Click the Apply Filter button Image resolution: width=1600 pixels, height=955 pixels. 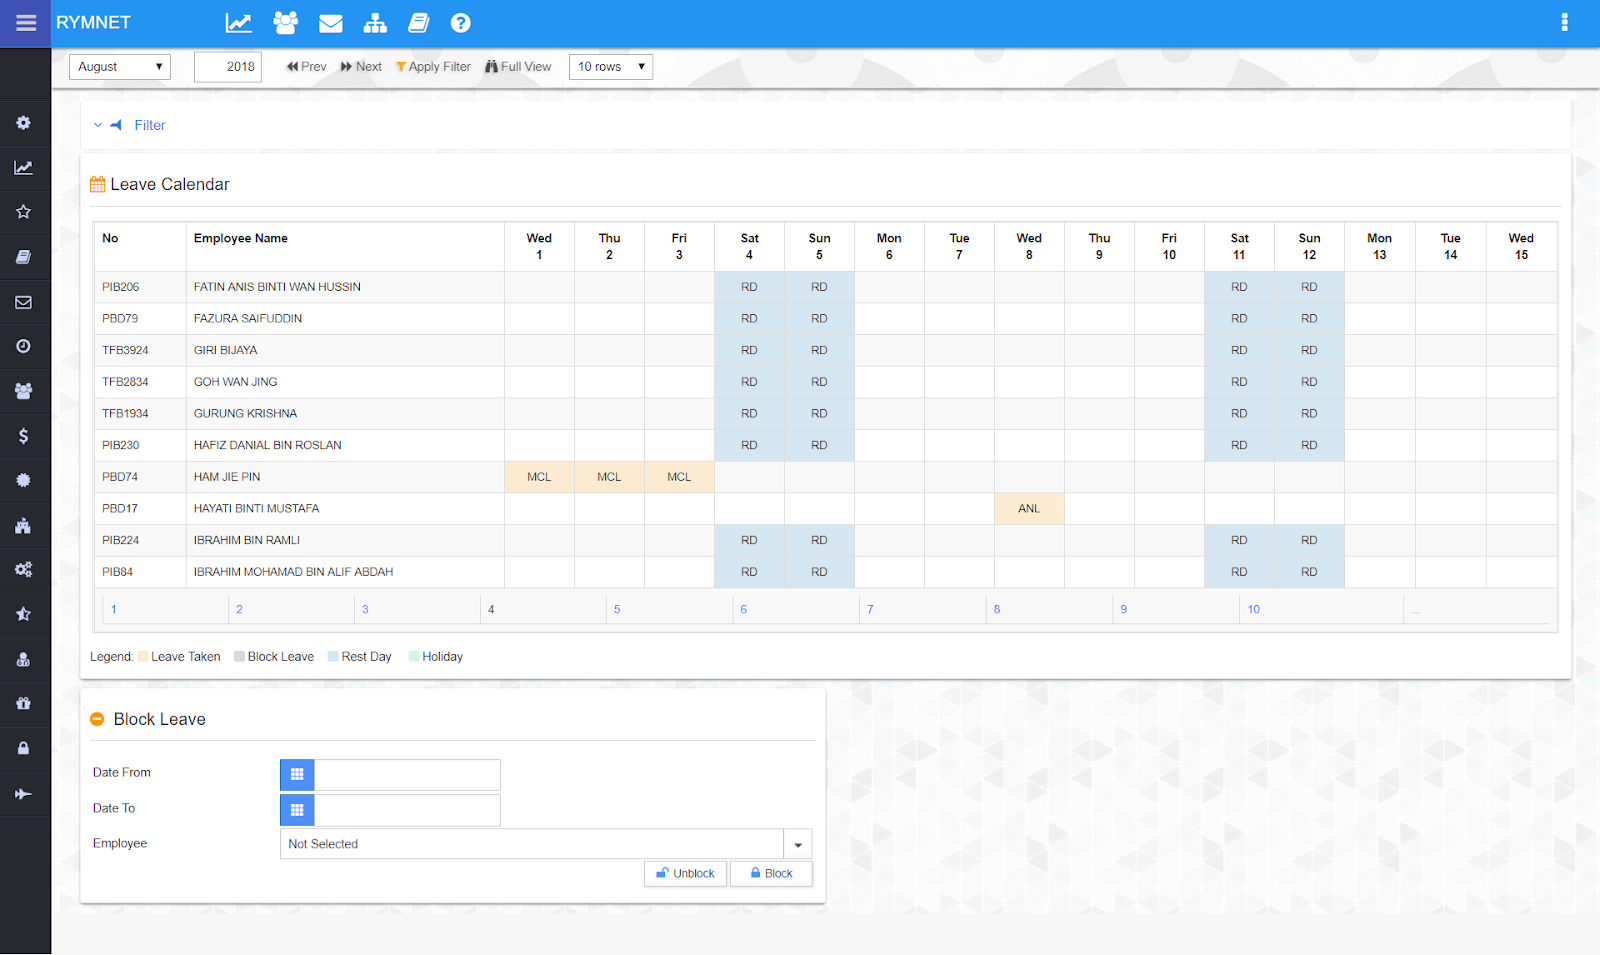coord(433,67)
